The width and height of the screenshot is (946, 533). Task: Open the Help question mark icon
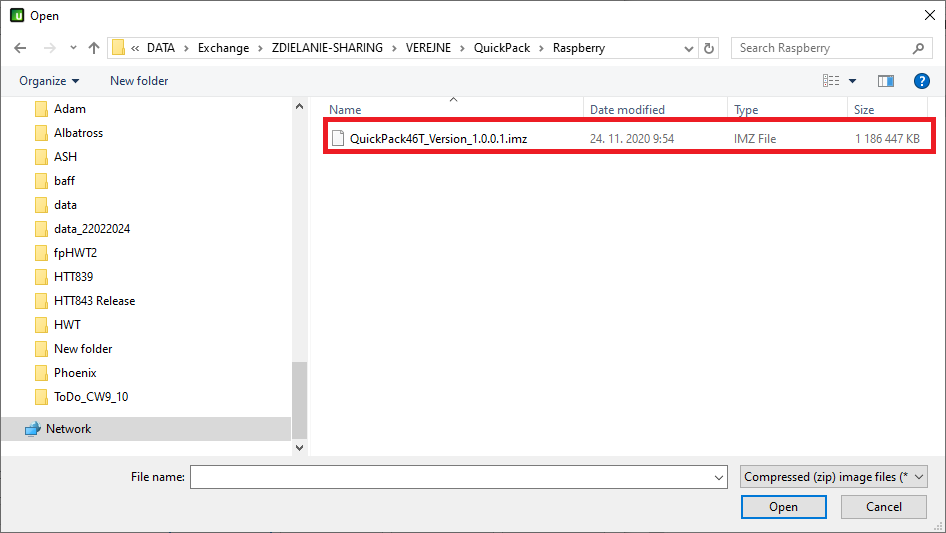tap(922, 81)
